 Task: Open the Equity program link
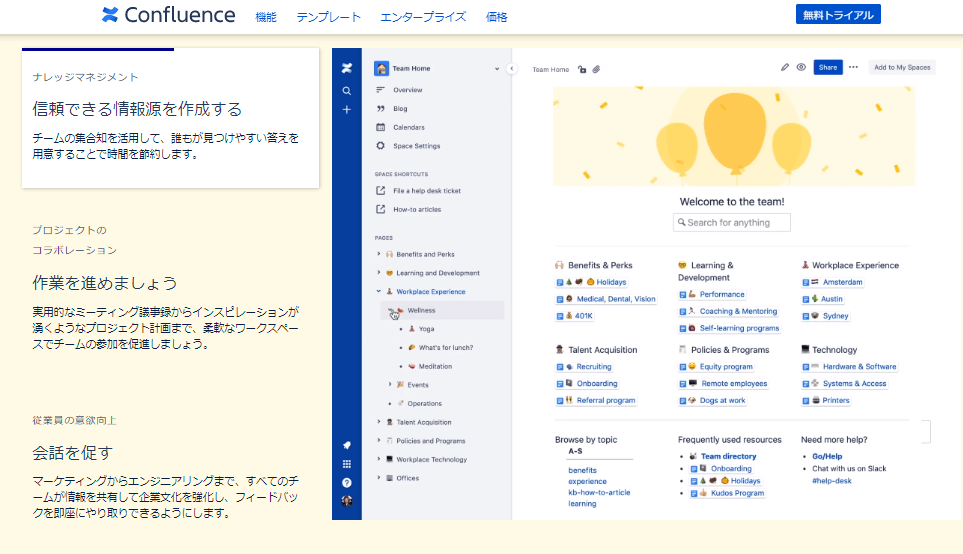726,367
